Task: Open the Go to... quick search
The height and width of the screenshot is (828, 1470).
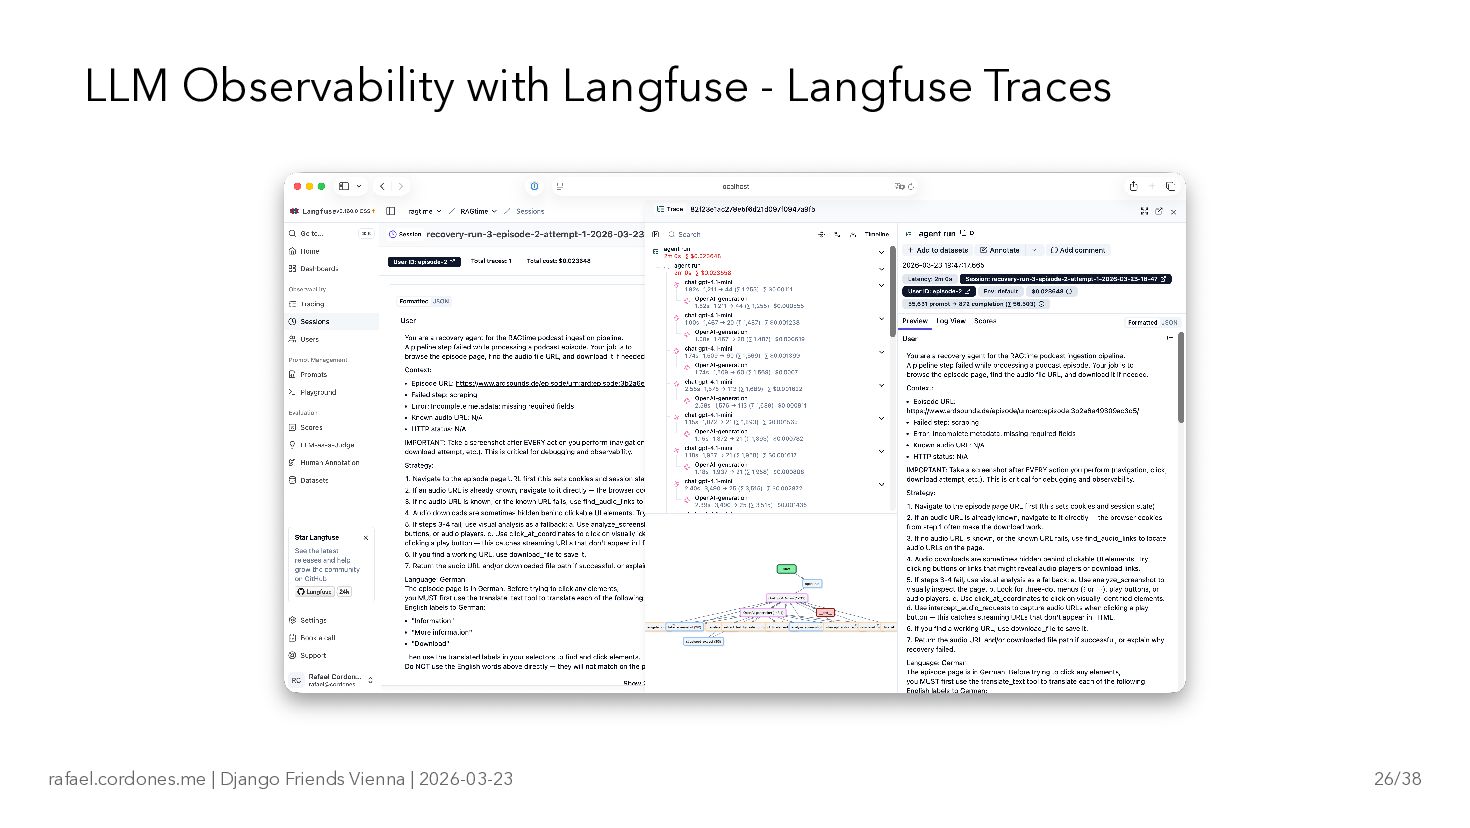Action: 330,233
